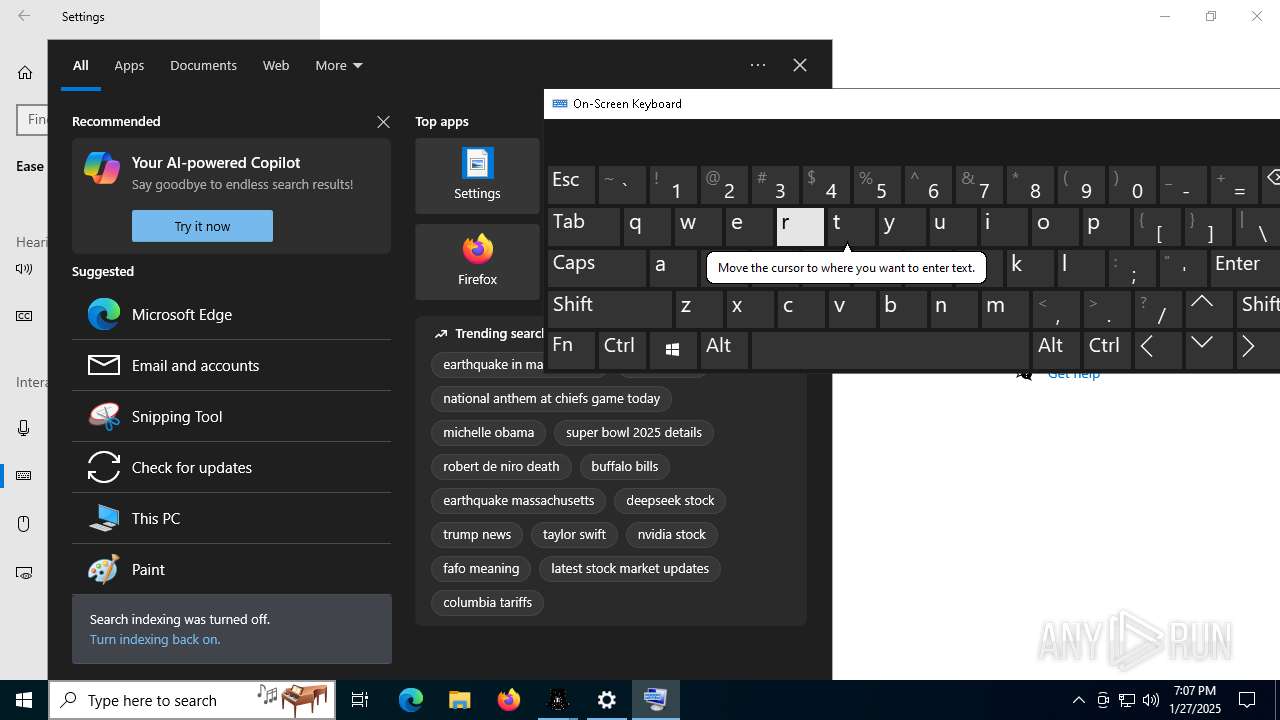The height and width of the screenshot is (720, 1280).
Task: Expand the More search filter dropdown
Action: 339,65
